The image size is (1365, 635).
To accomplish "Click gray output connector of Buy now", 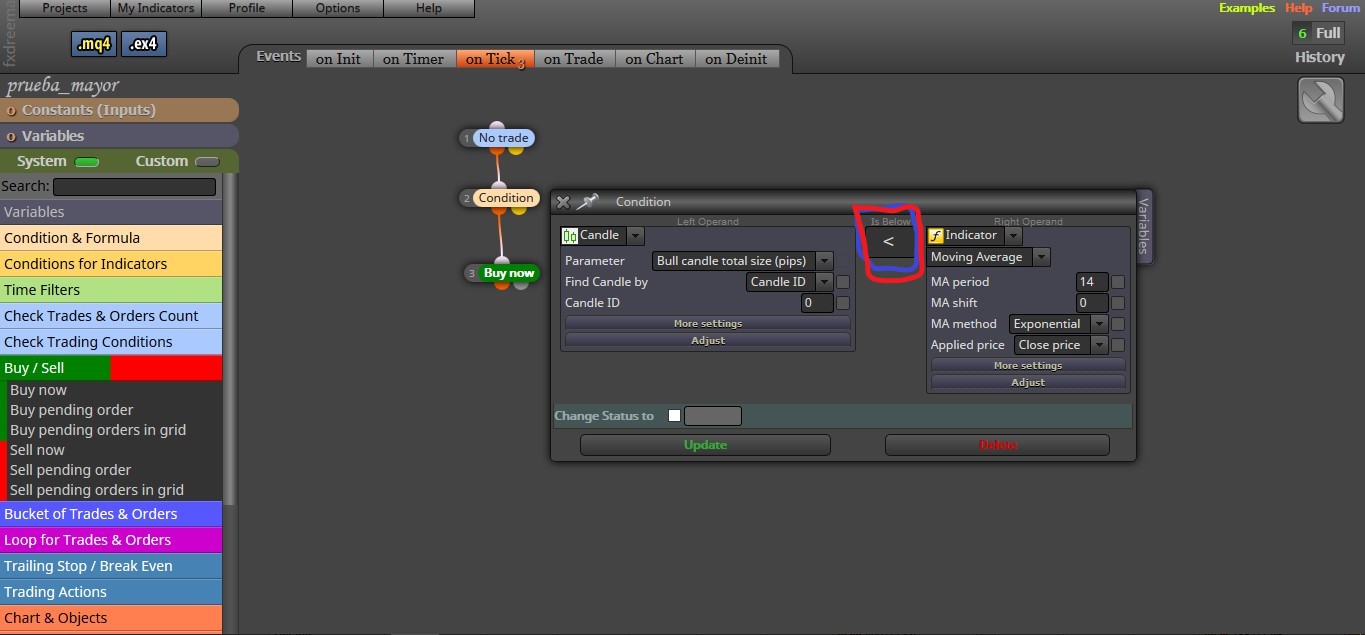I will coord(521,285).
